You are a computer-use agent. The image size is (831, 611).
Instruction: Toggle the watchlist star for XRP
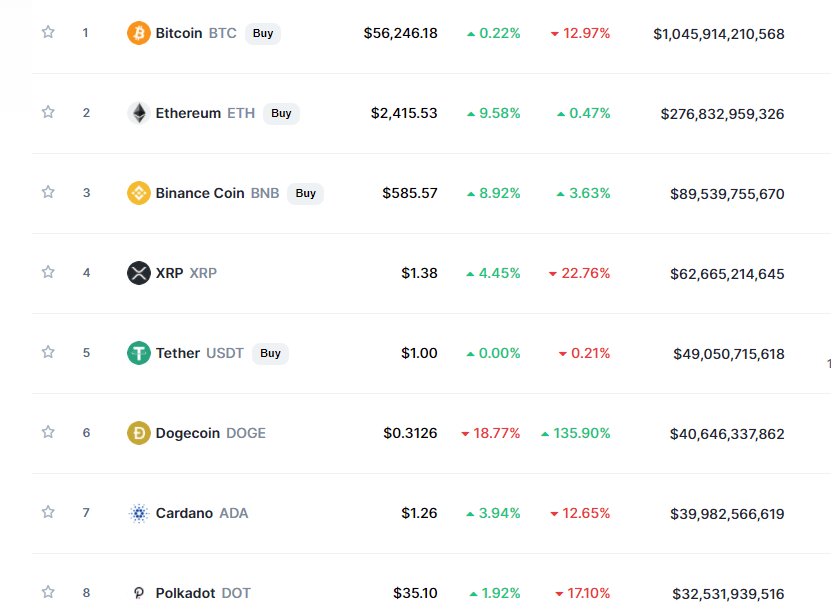tap(48, 272)
